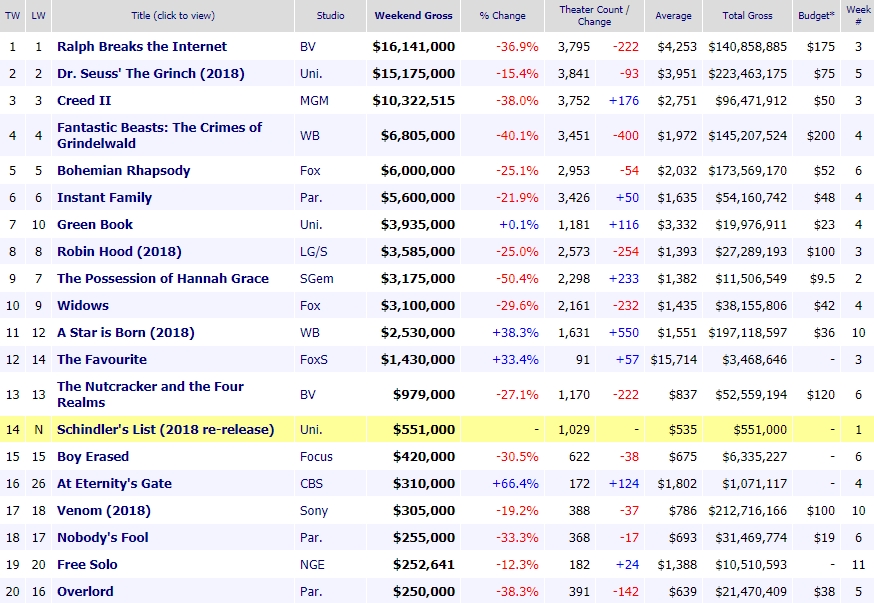Select the $10,322,515 weekend gross value
This screenshot has width=874, height=603.
414,100
